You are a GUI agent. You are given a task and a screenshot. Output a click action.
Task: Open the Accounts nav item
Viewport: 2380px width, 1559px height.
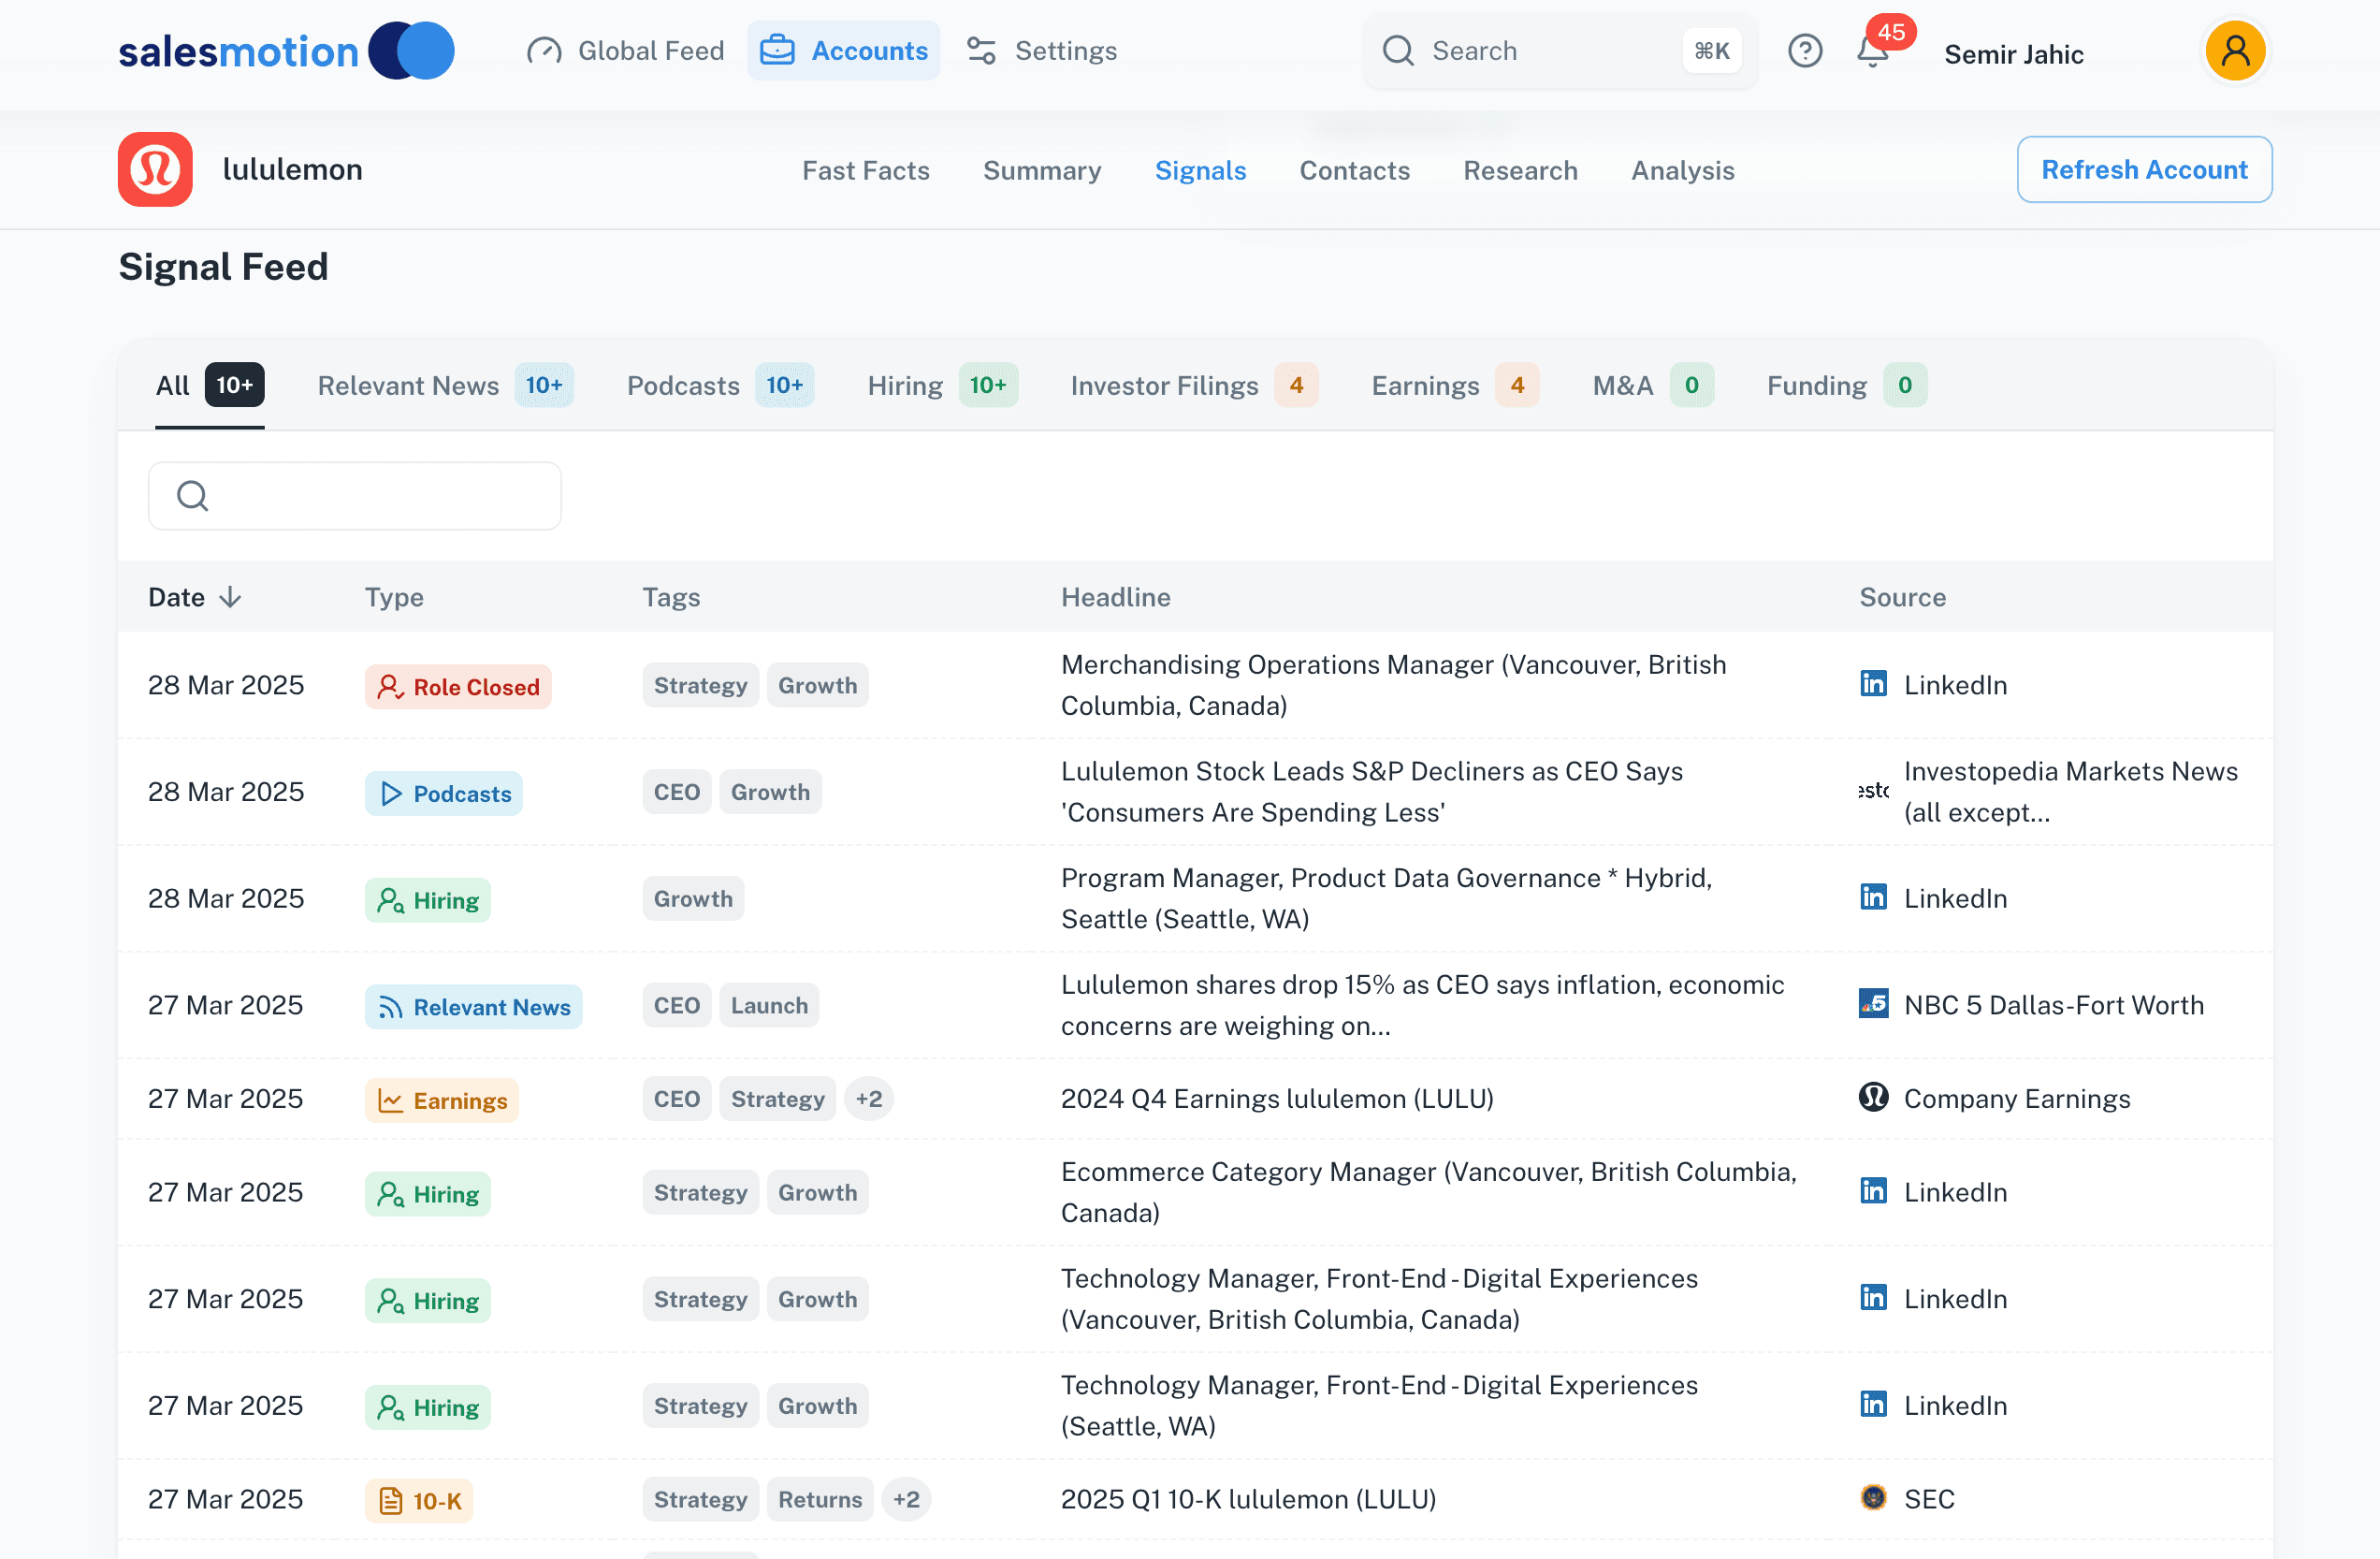pyautogui.click(x=843, y=51)
